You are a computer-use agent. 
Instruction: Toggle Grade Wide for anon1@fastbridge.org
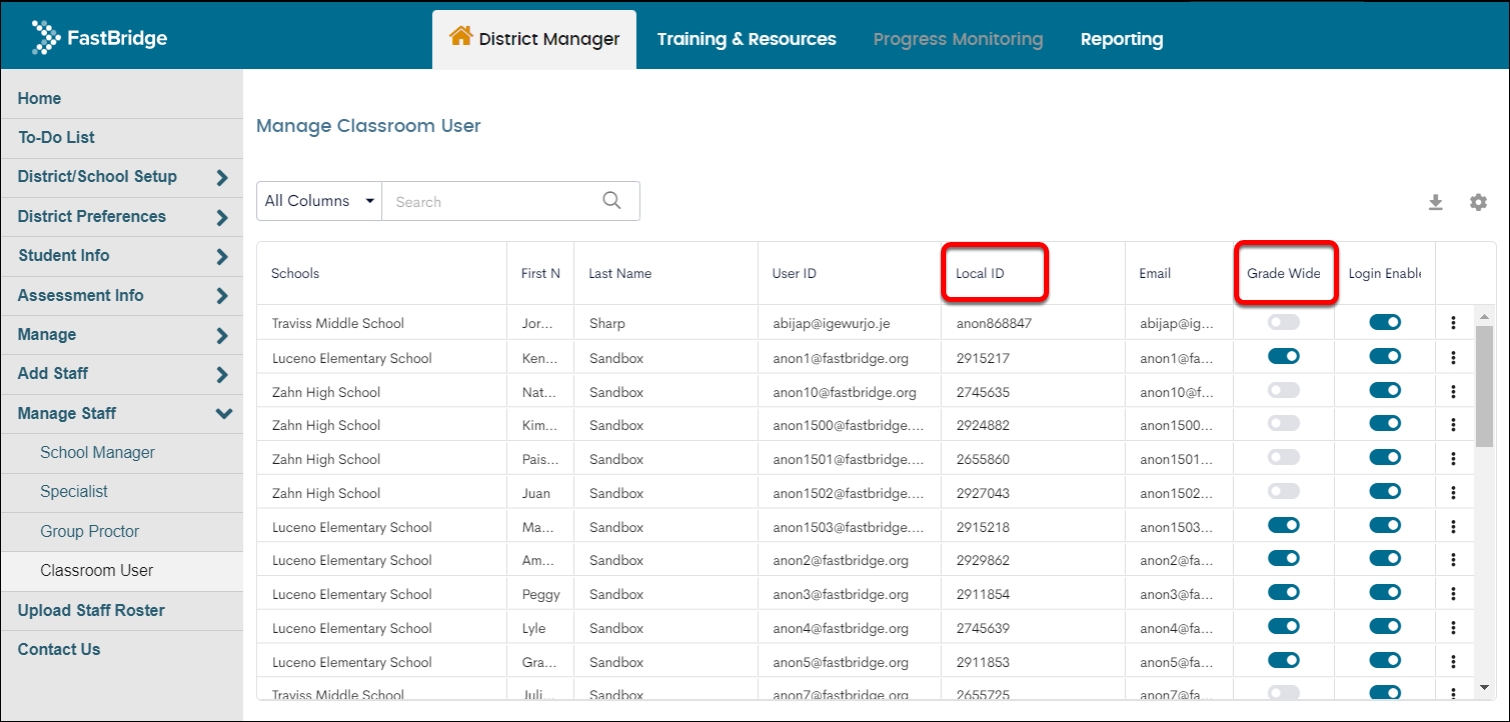click(x=1284, y=356)
